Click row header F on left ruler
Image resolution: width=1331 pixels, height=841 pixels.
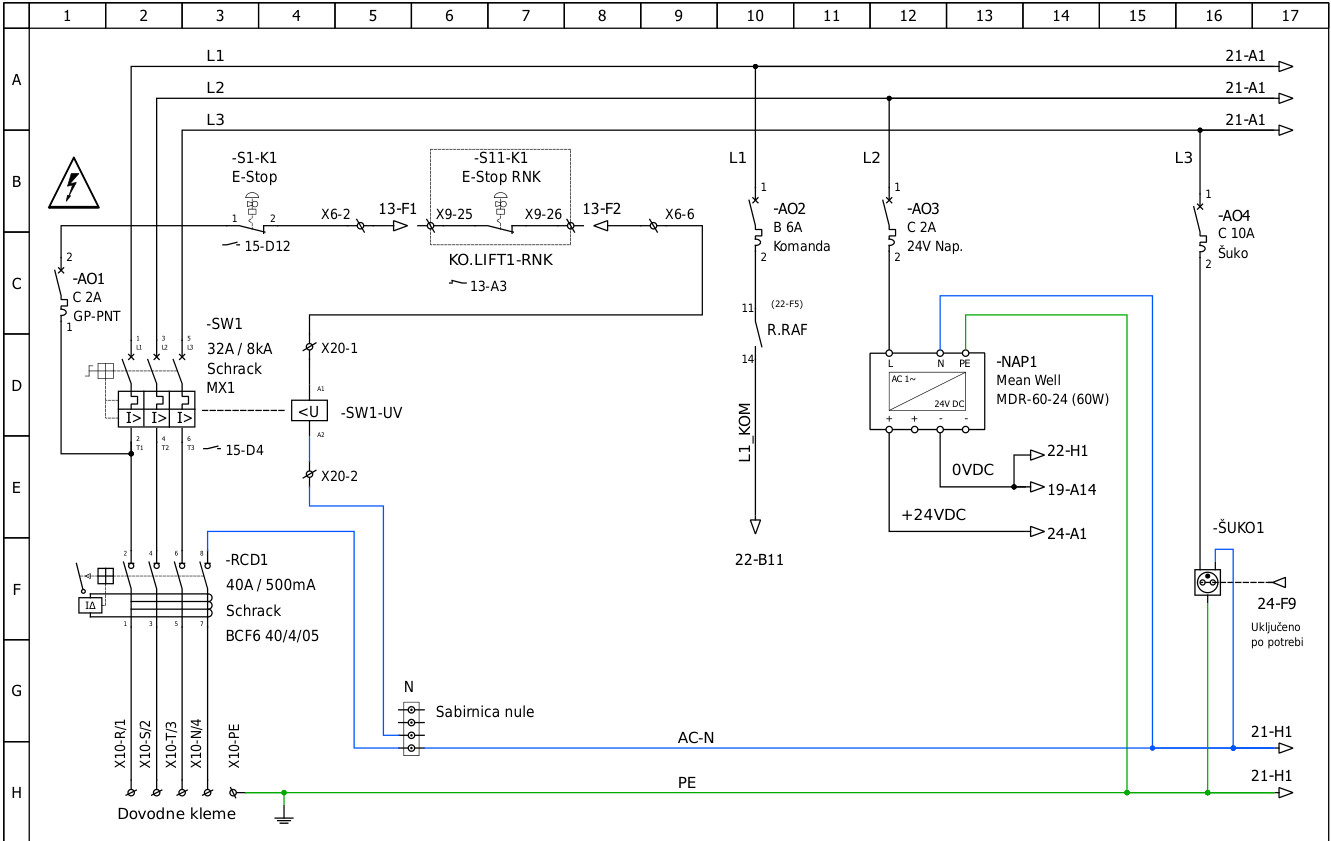(x=16, y=589)
